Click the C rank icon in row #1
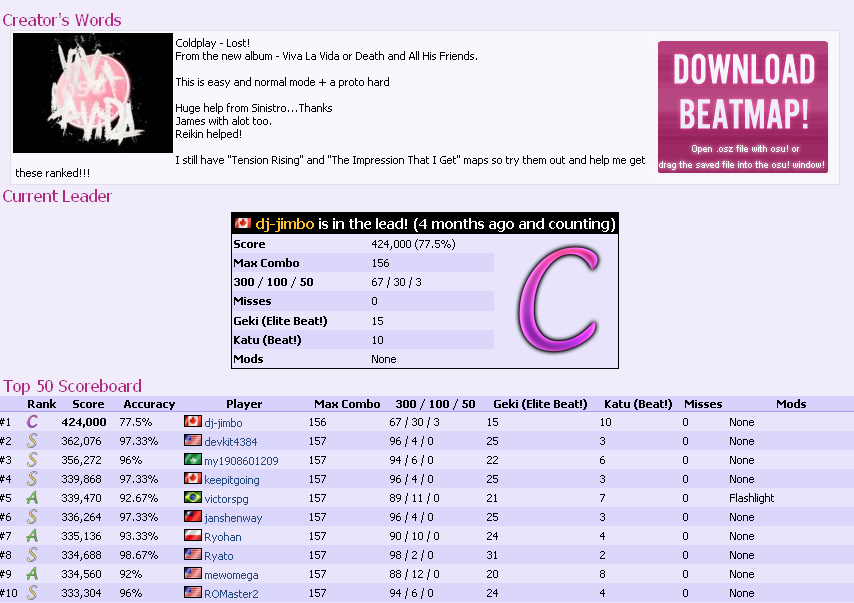This screenshot has height=603, width=854. click(32, 422)
